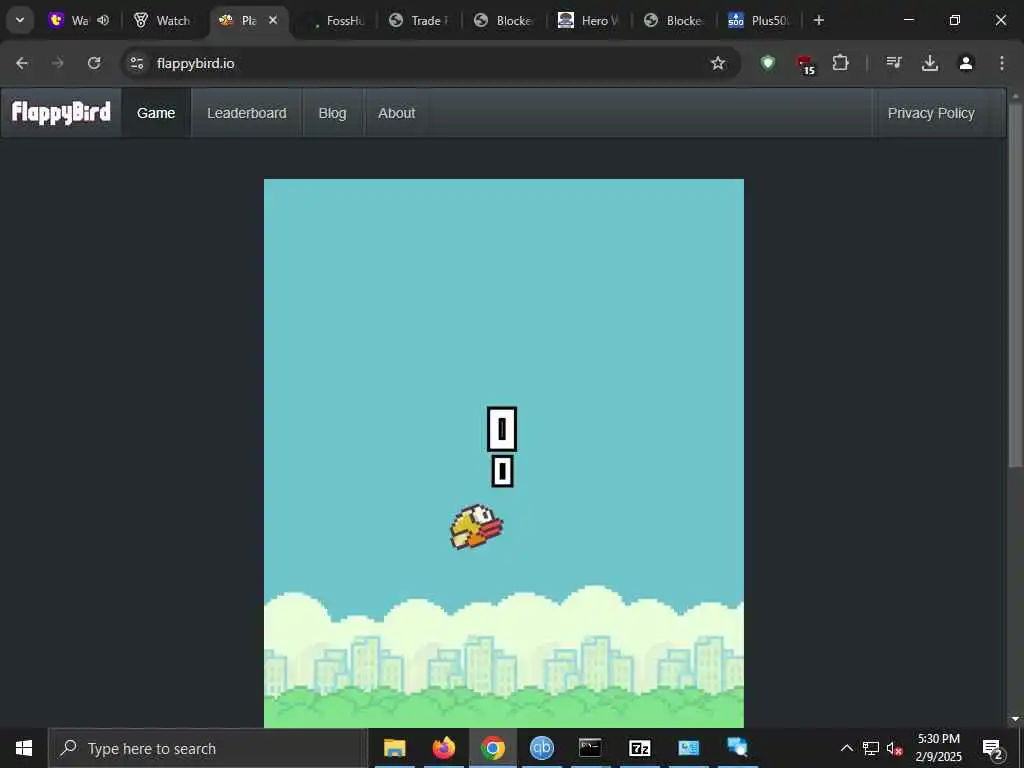Open the notification center icon
The image size is (1024, 768).
point(992,748)
